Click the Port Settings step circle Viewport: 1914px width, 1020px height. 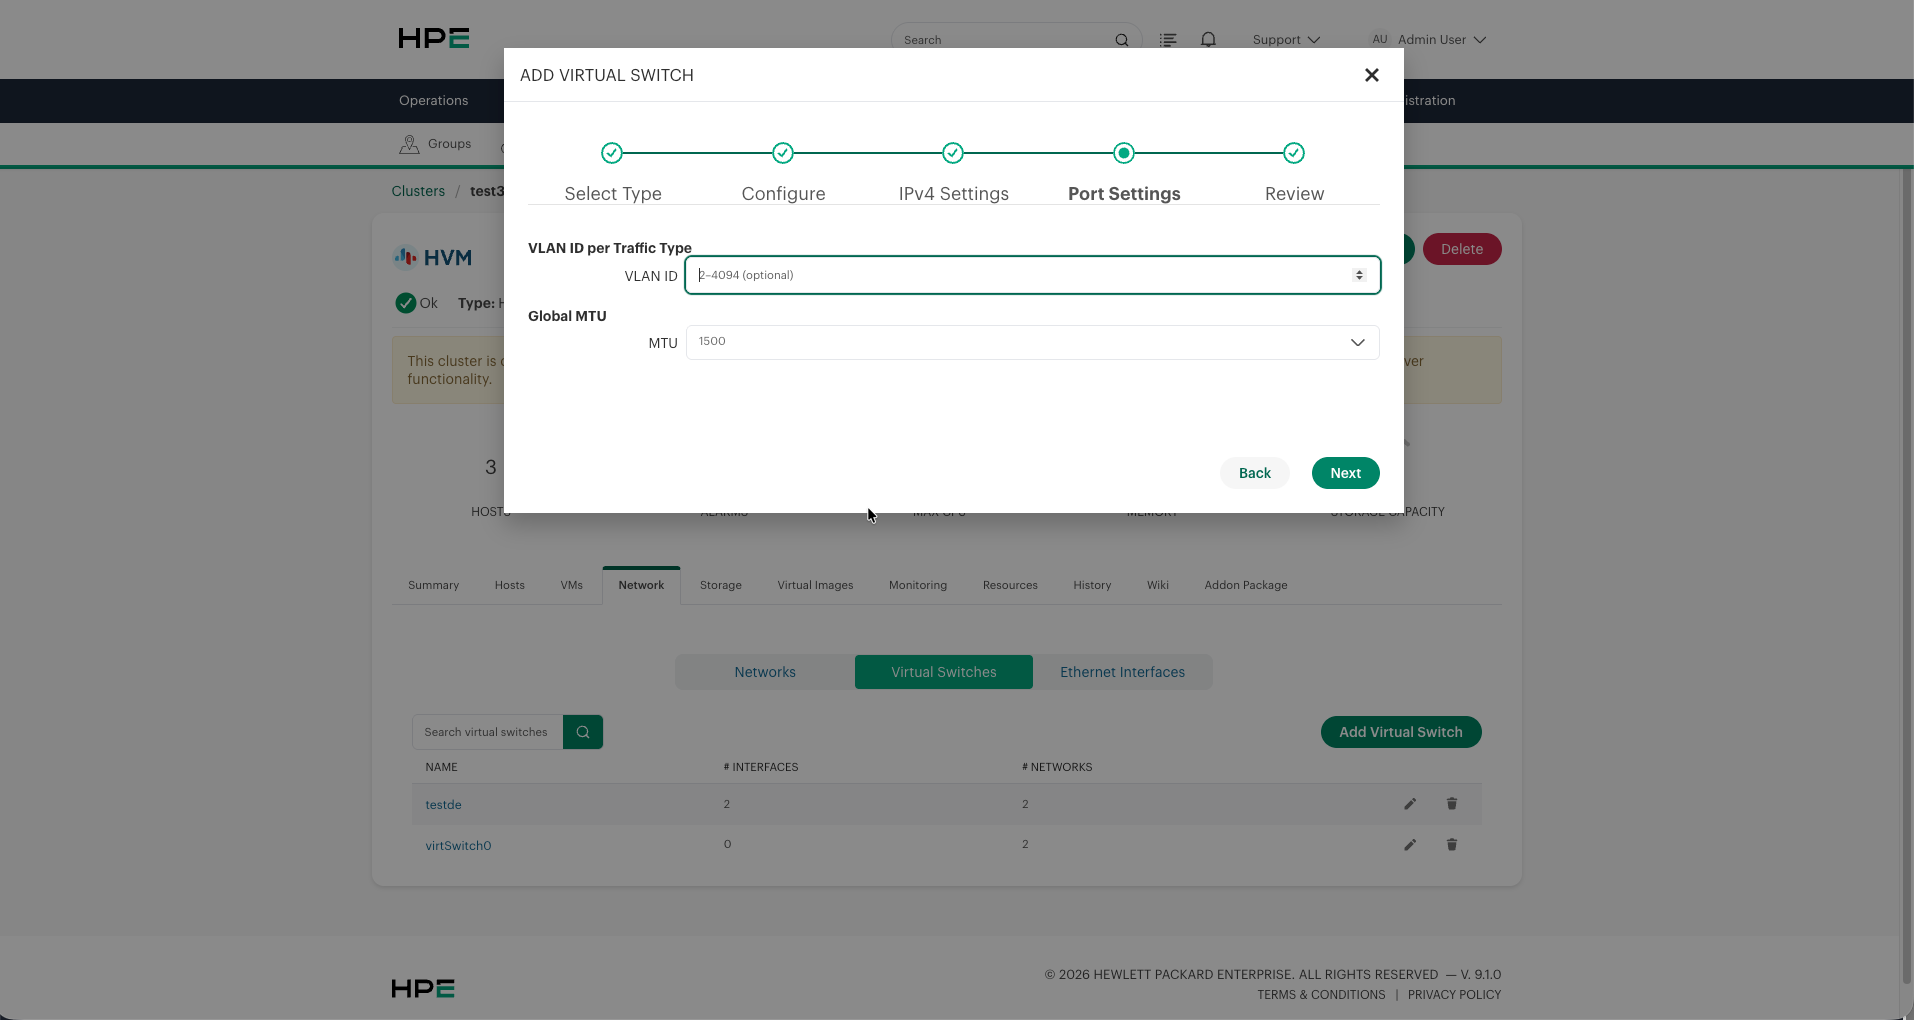tap(1124, 153)
